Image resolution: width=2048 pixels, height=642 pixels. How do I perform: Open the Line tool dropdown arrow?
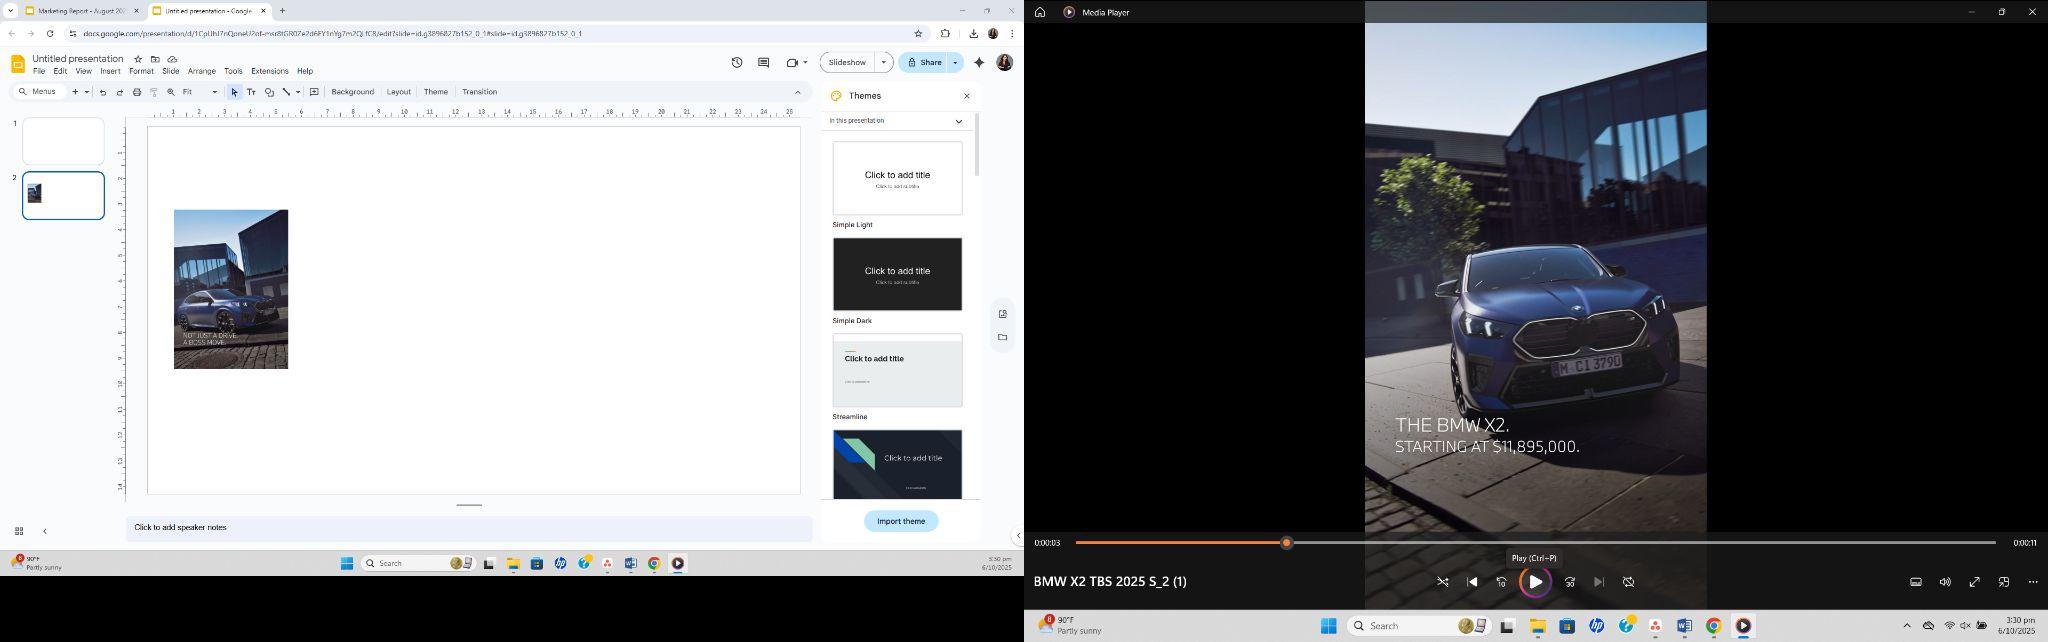point(298,92)
